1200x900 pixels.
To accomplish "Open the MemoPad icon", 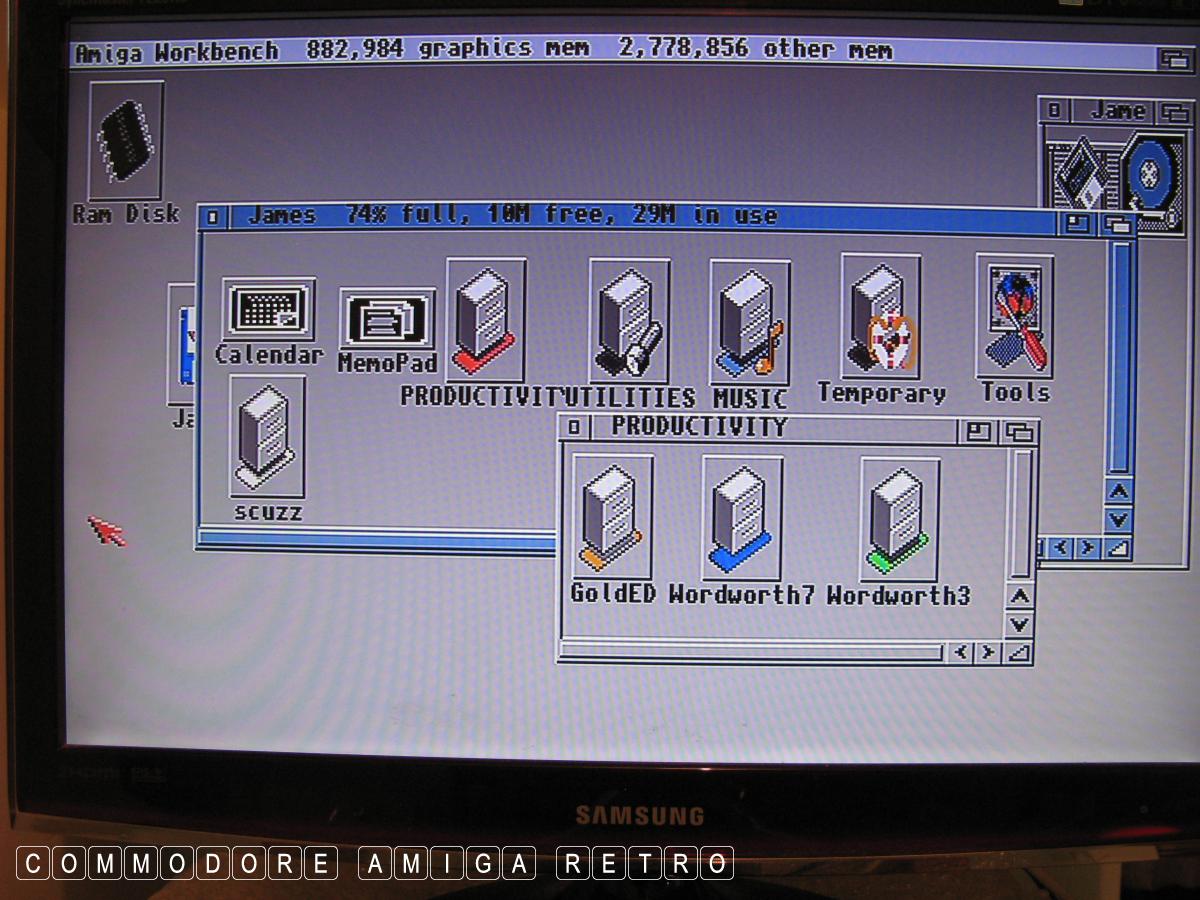I will point(387,321).
